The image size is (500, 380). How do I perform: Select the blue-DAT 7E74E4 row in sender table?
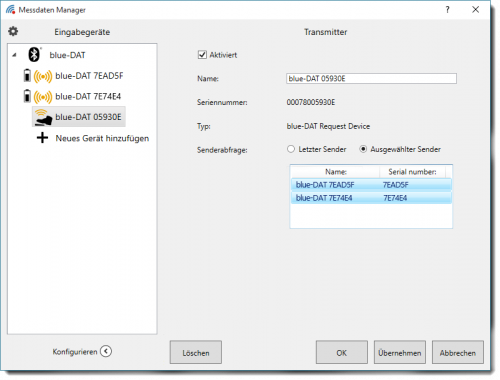[371, 198]
